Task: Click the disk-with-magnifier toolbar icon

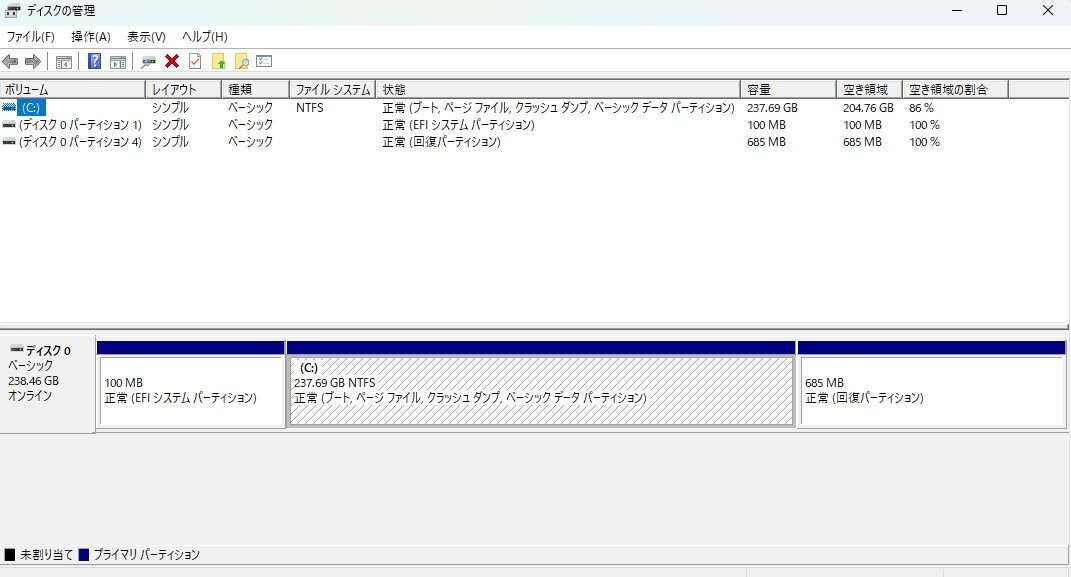Action: click(x=148, y=61)
